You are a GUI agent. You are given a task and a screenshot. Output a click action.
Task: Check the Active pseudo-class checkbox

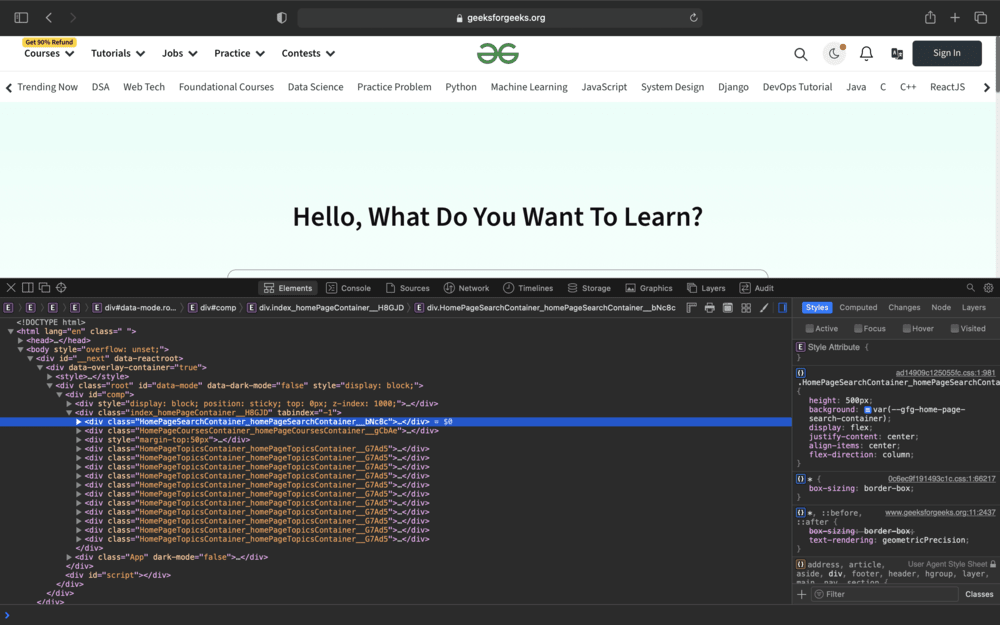810,328
